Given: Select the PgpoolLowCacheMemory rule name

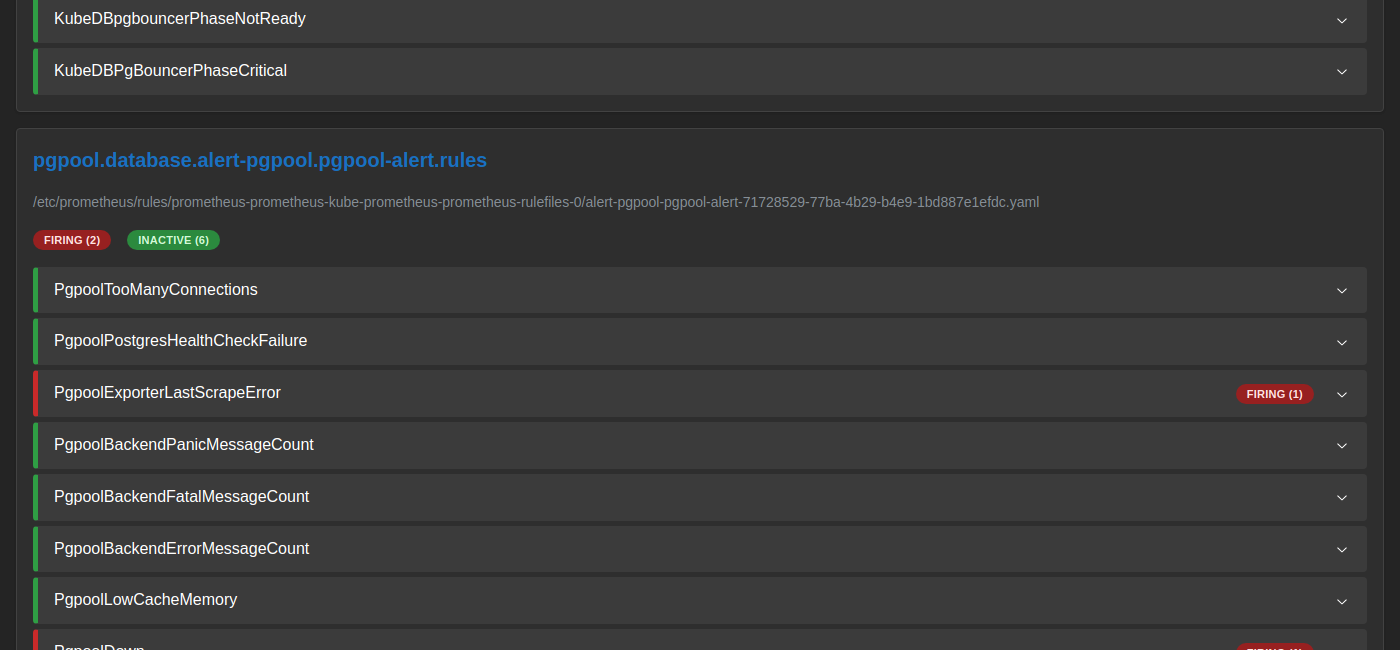Looking at the screenshot, I should pyautogui.click(x=146, y=600).
